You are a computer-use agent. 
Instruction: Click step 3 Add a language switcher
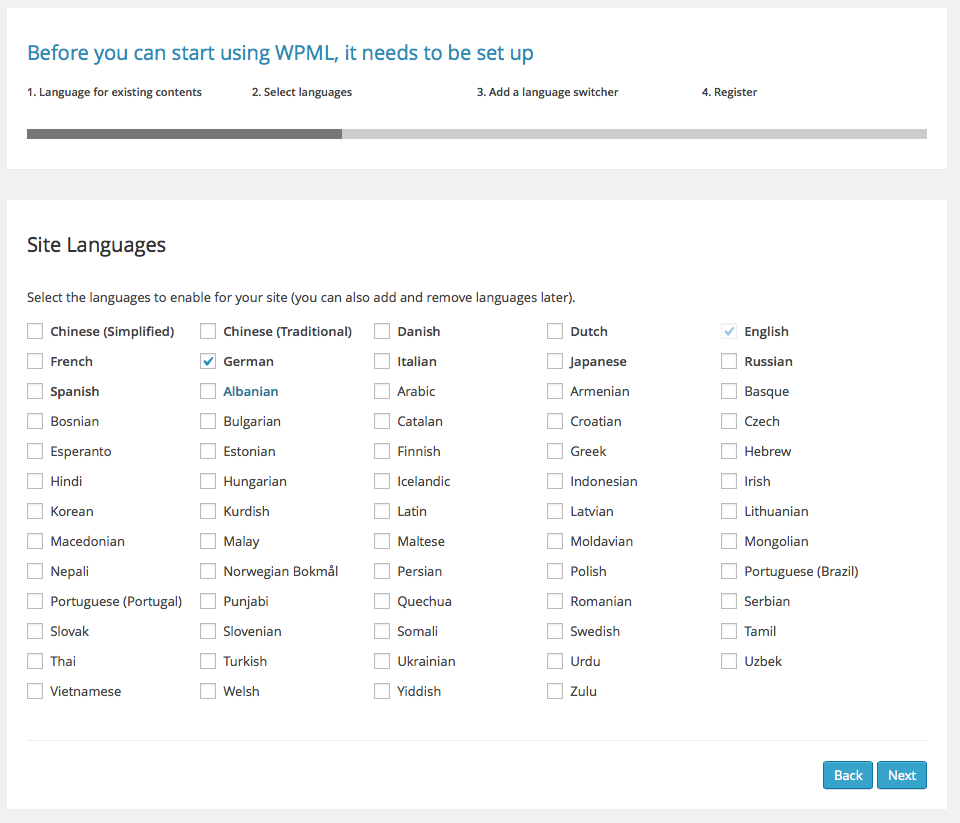click(547, 92)
